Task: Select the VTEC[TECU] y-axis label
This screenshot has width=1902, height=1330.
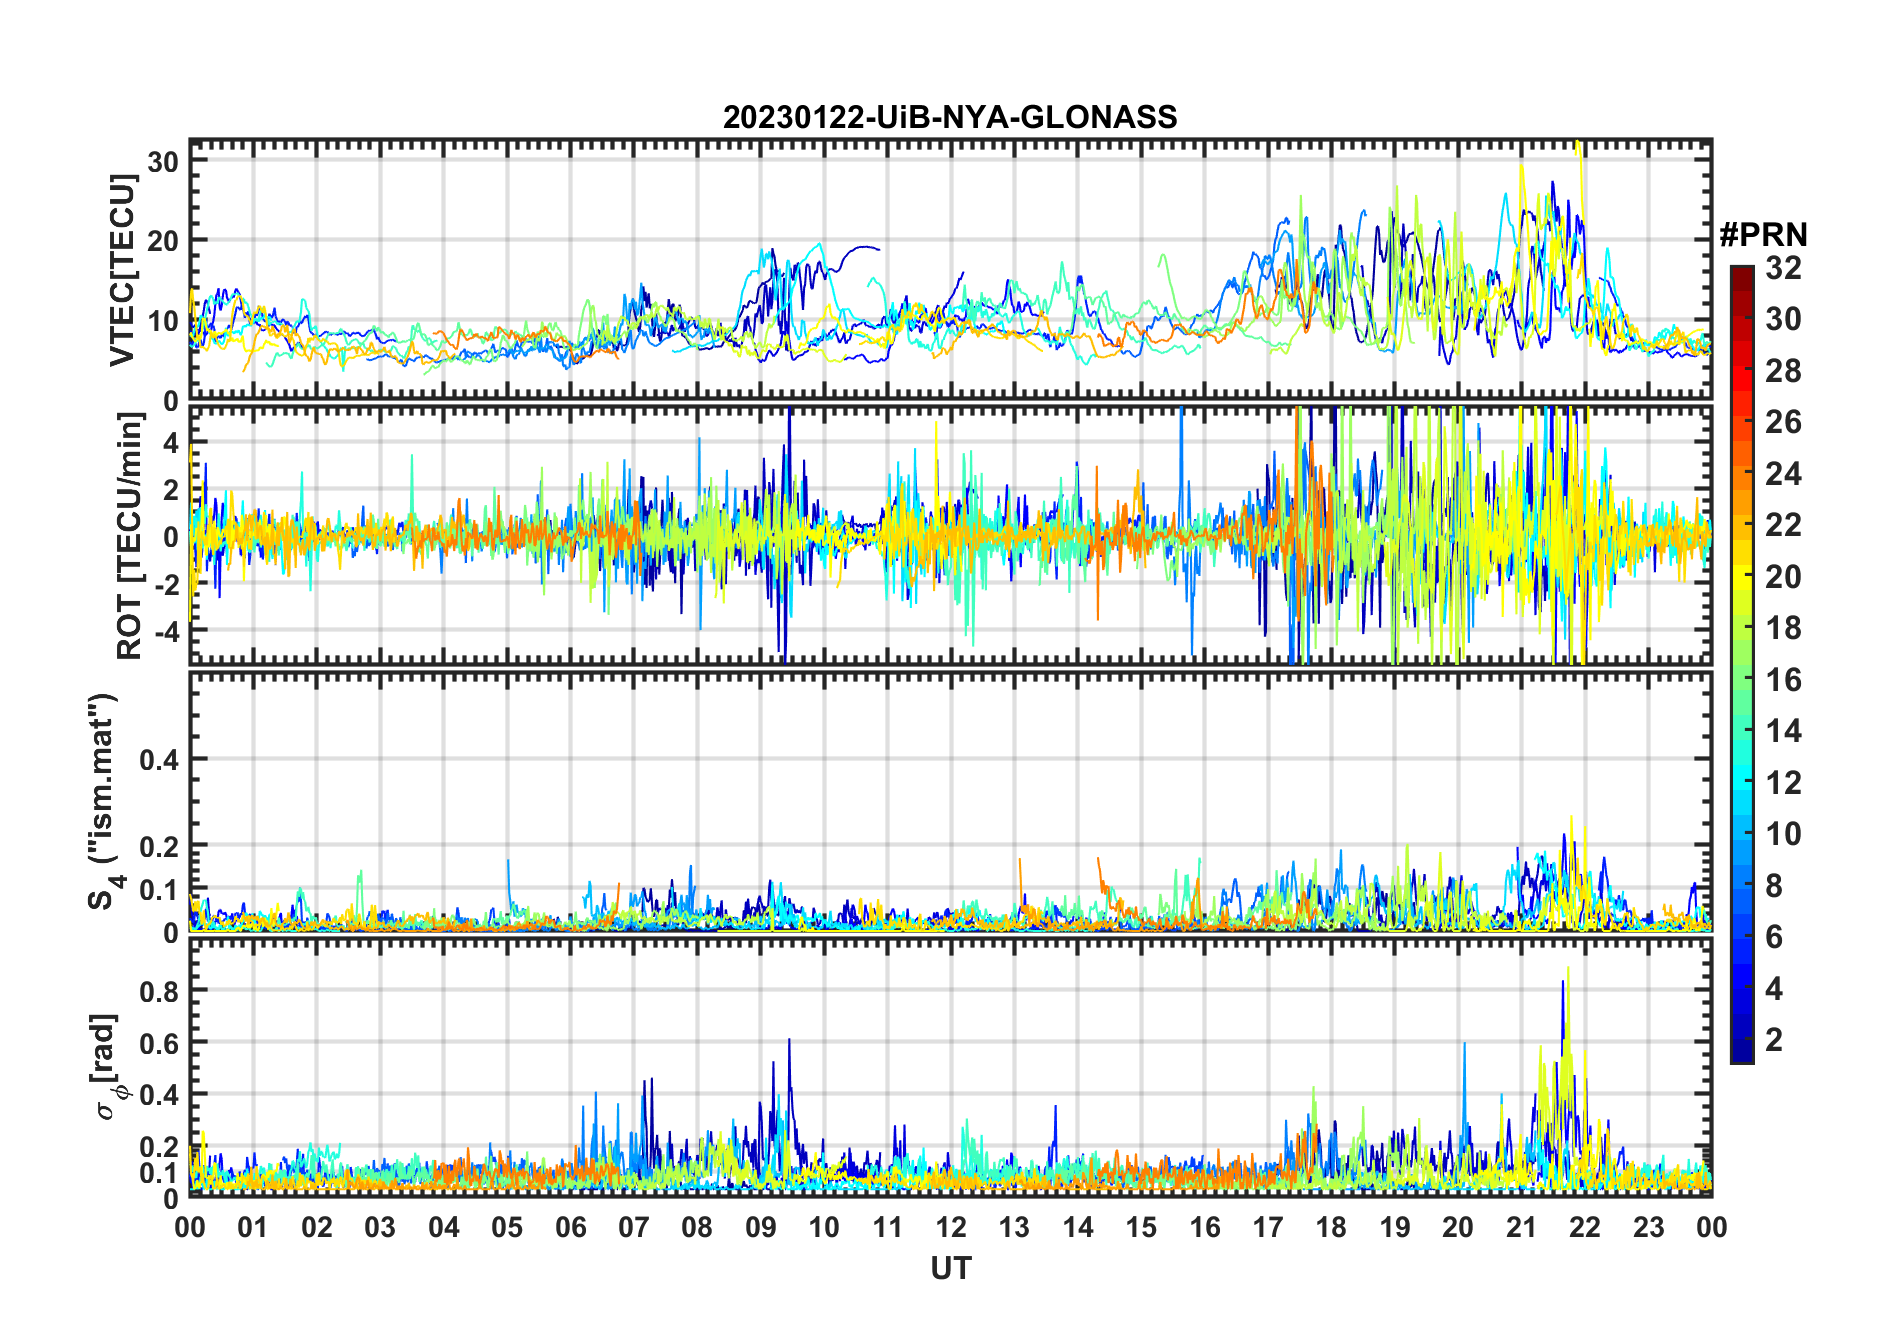Action: pyautogui.click(x=122, y=270)
